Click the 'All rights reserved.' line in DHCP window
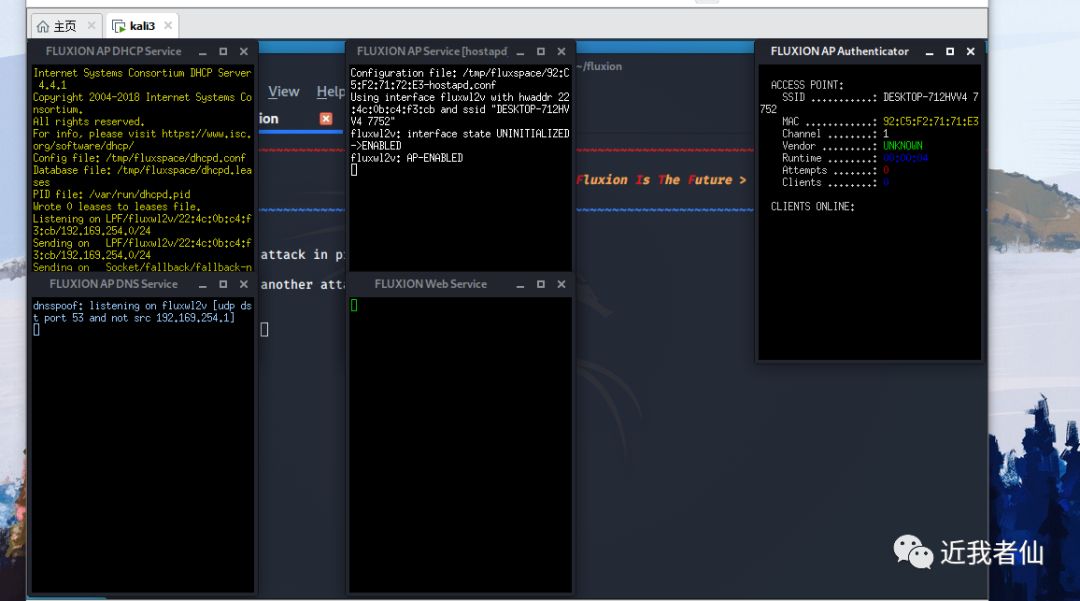 coord(88,122)
